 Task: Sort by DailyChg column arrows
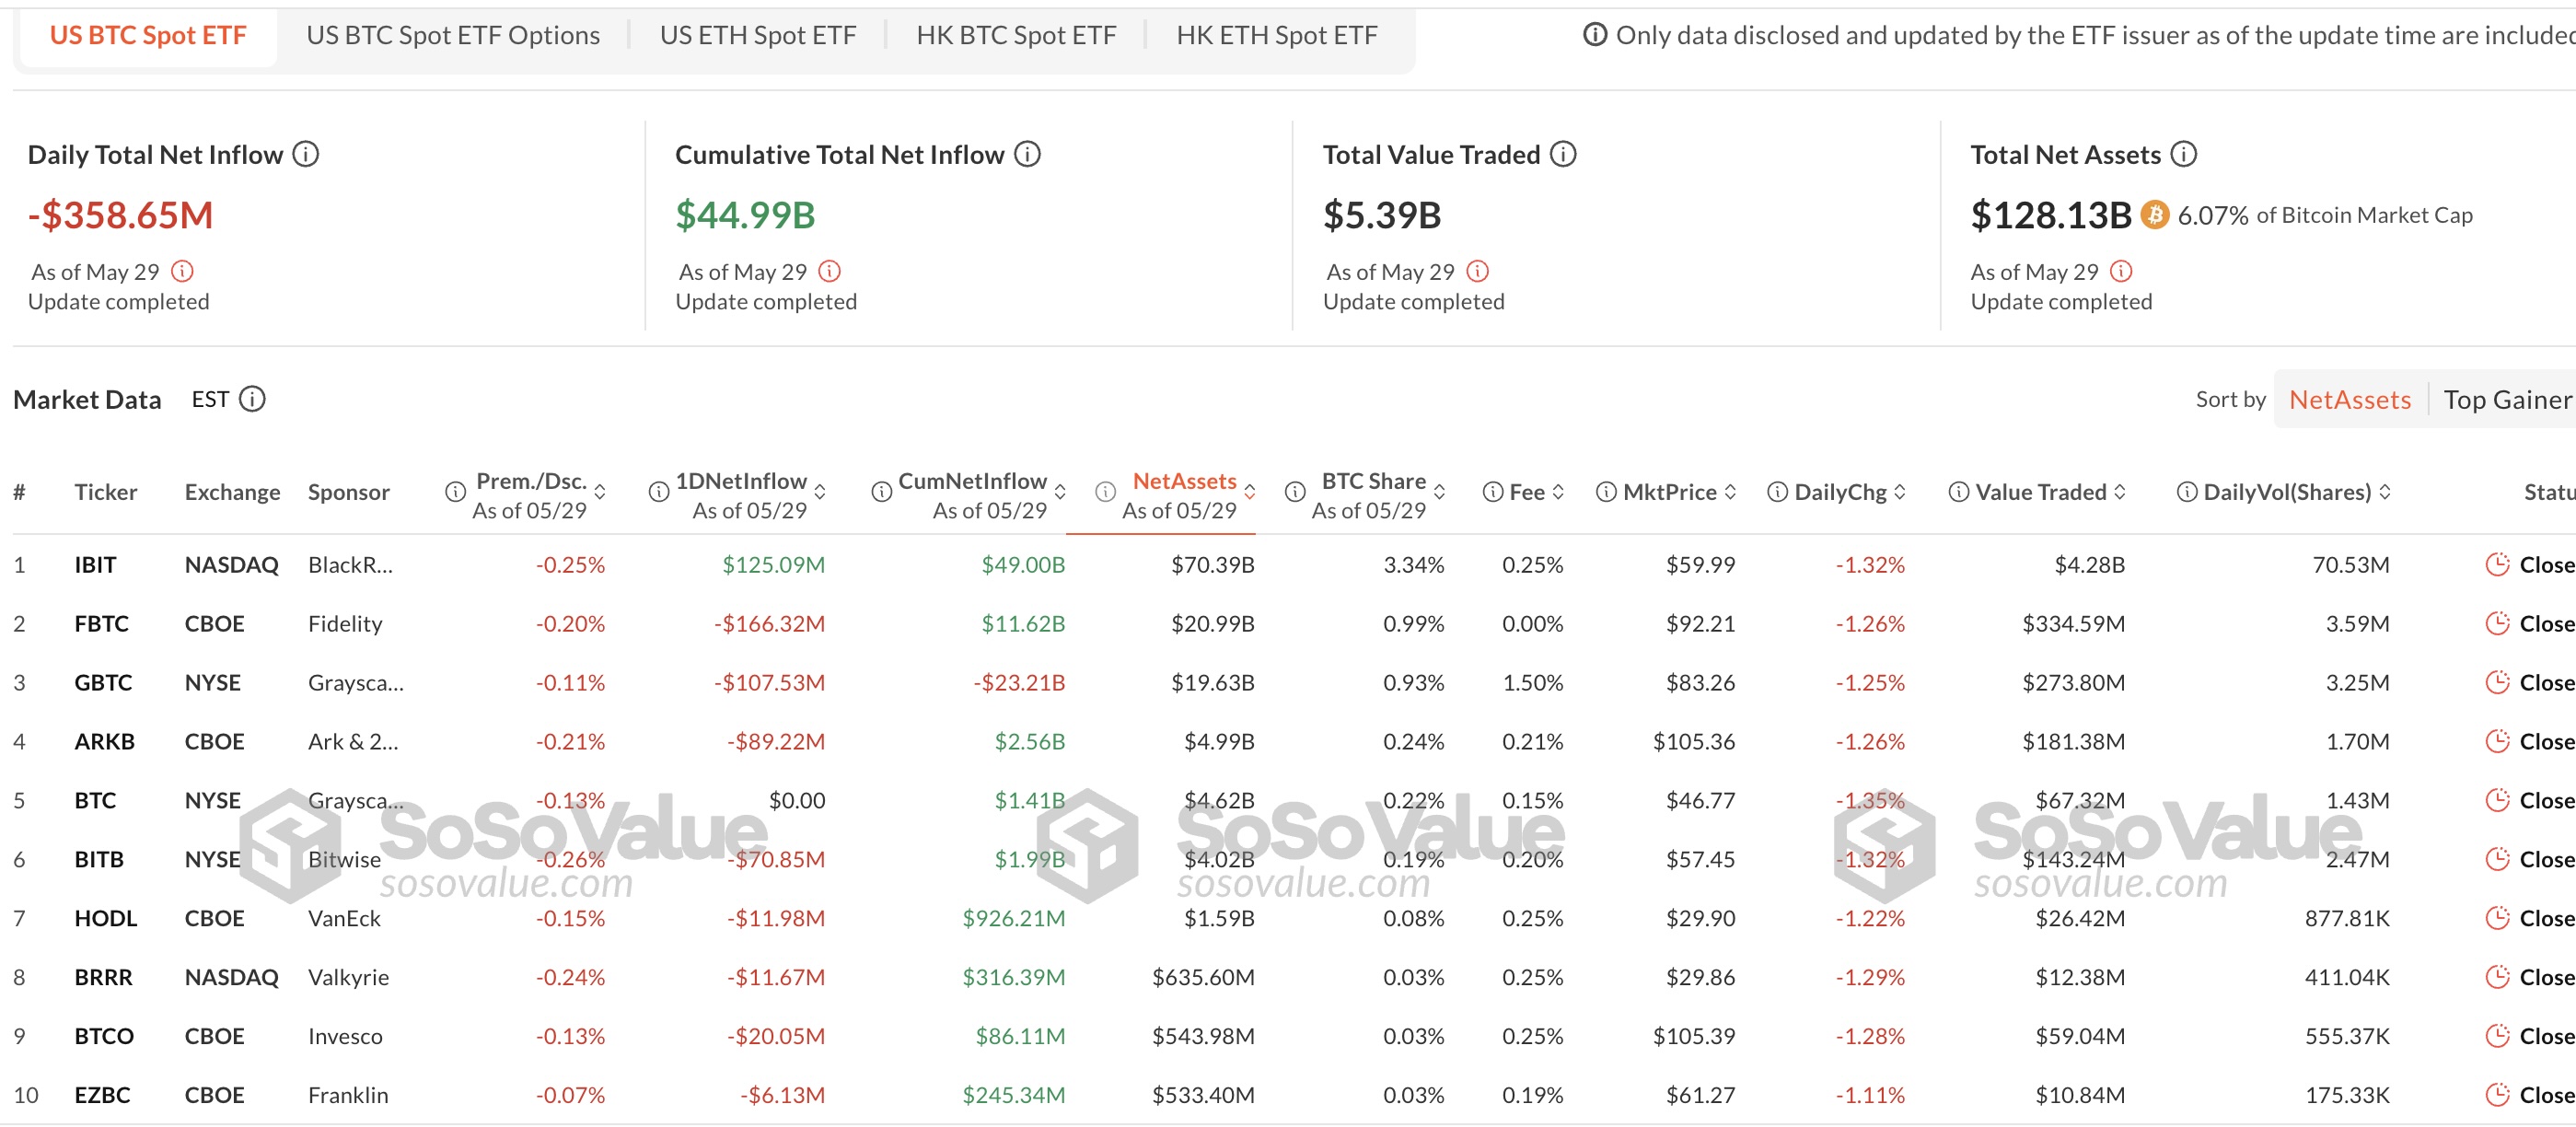(x=1899, y=492)
